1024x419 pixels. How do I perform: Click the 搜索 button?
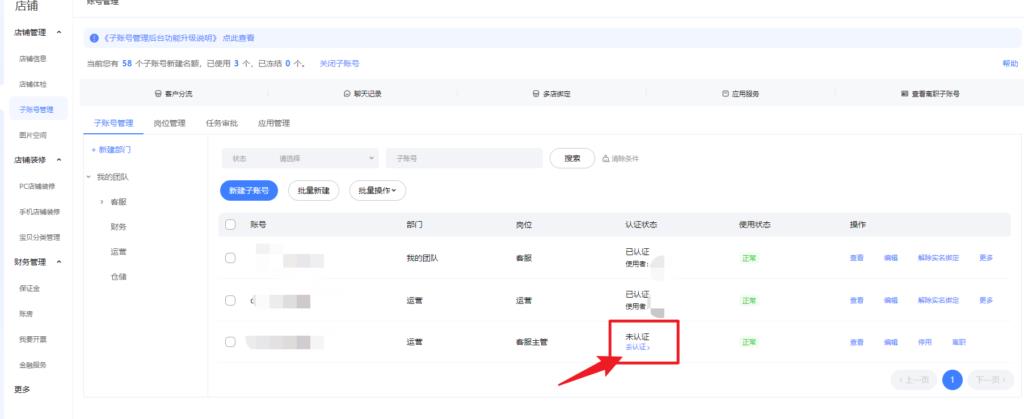pos(572,159)
